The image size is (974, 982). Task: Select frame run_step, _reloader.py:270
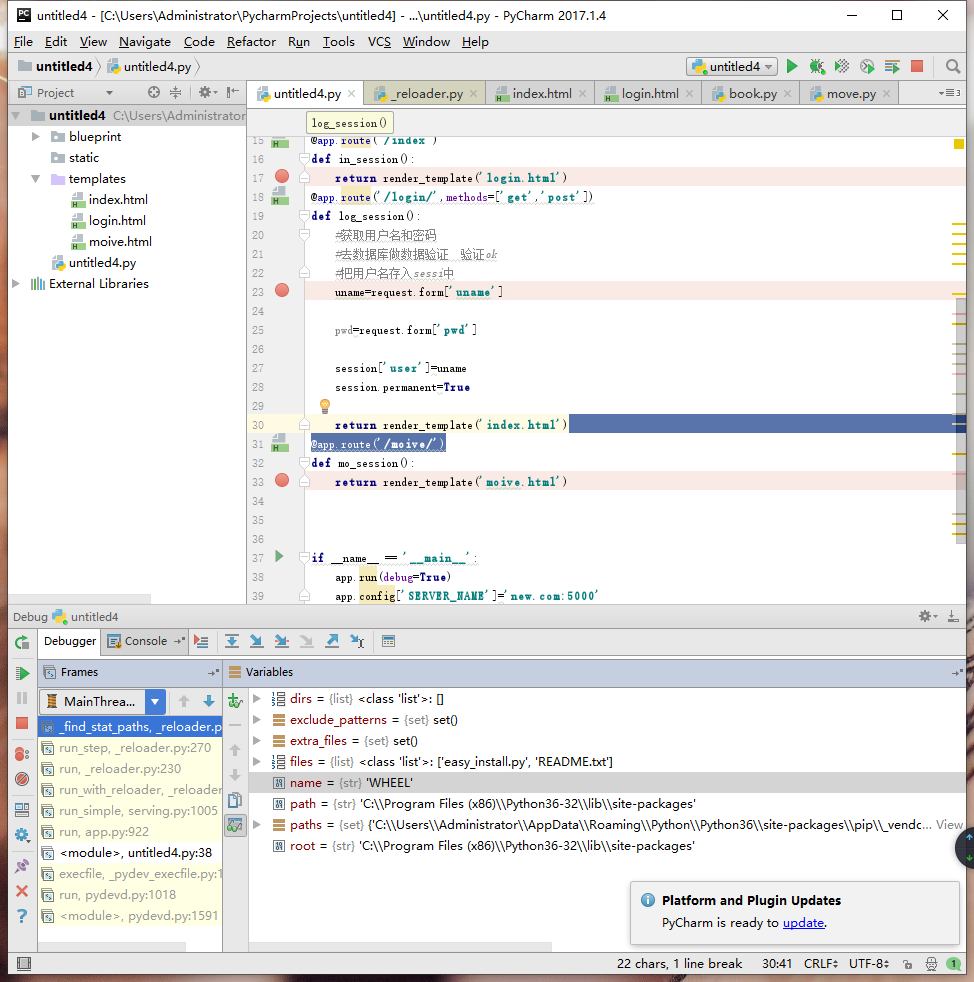click(x=130, y=748)
